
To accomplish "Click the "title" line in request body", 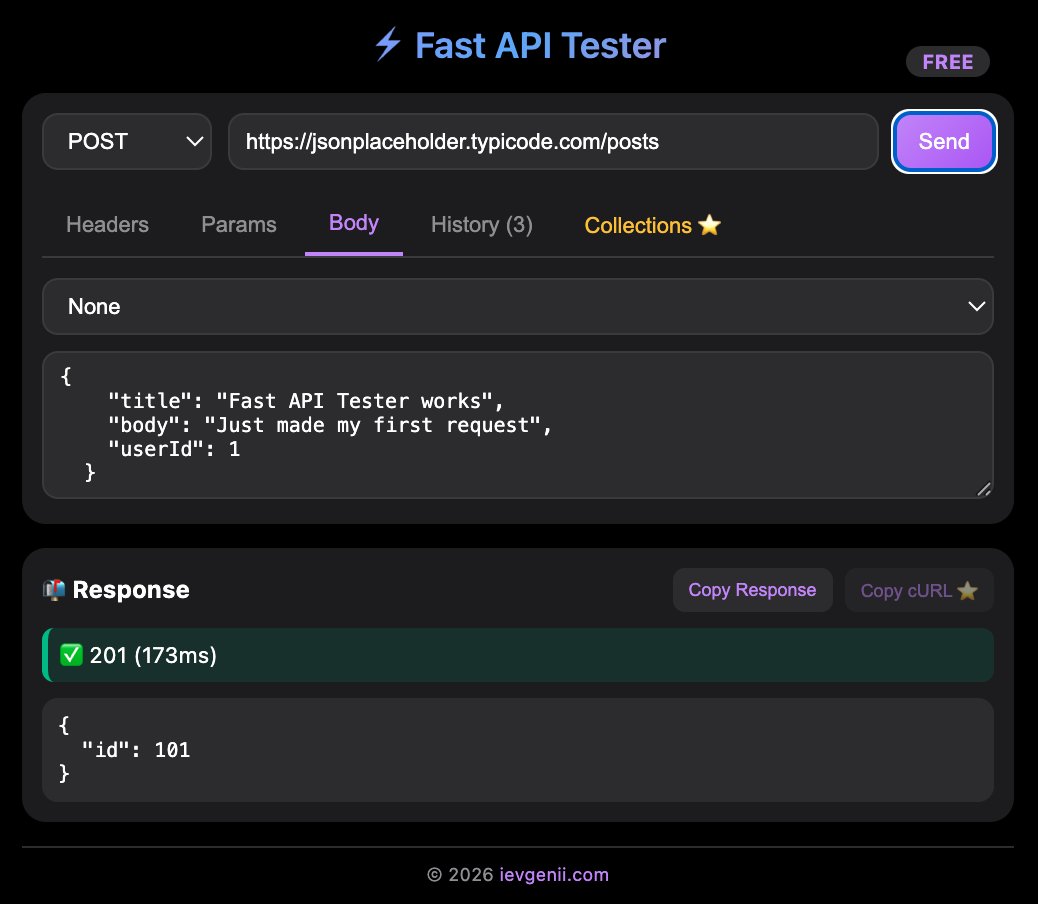I will click(x=306, y=401).
